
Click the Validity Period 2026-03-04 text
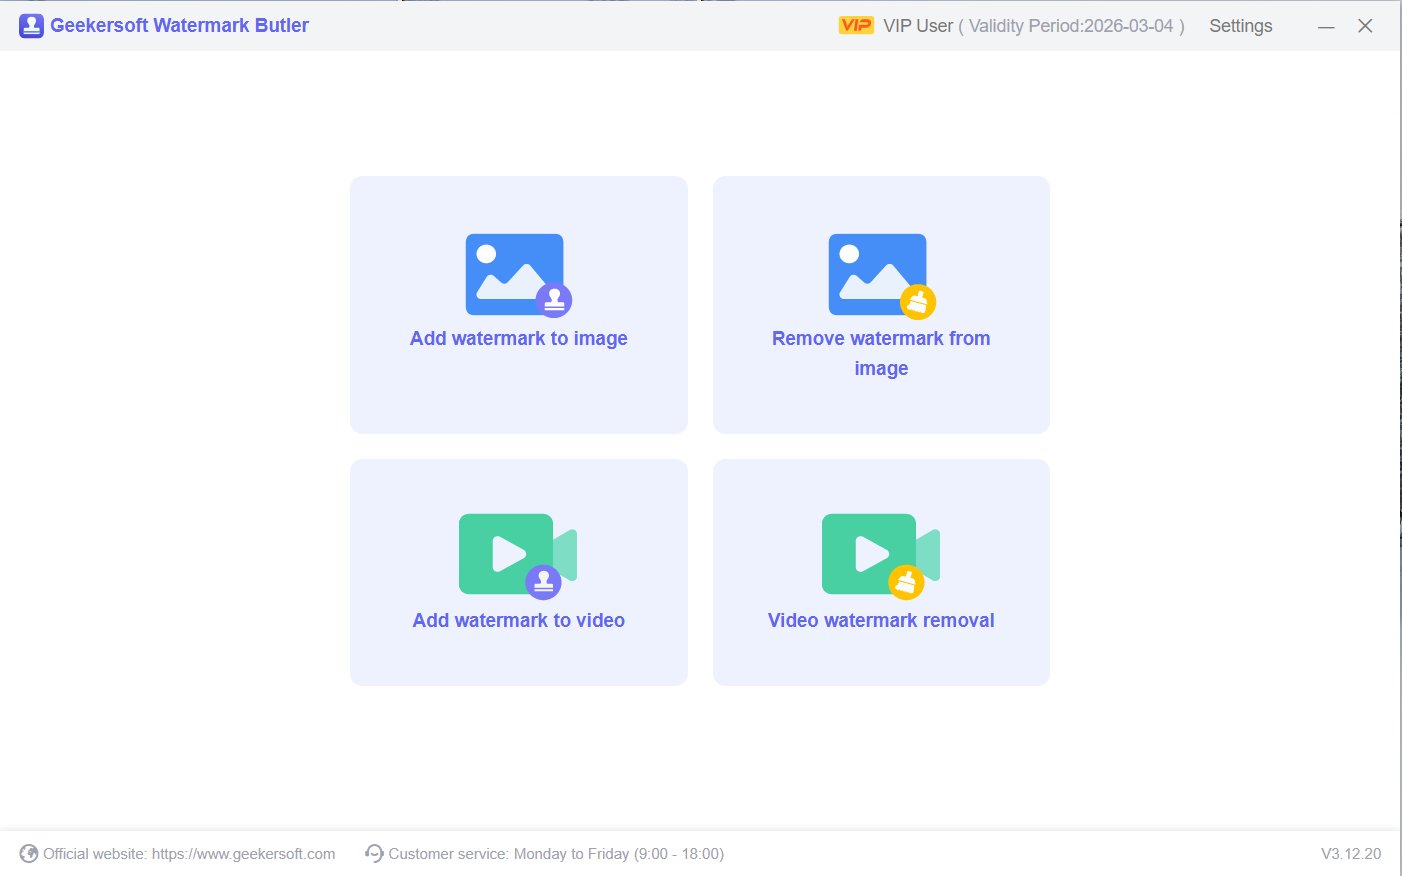(x=1071, y=26)
